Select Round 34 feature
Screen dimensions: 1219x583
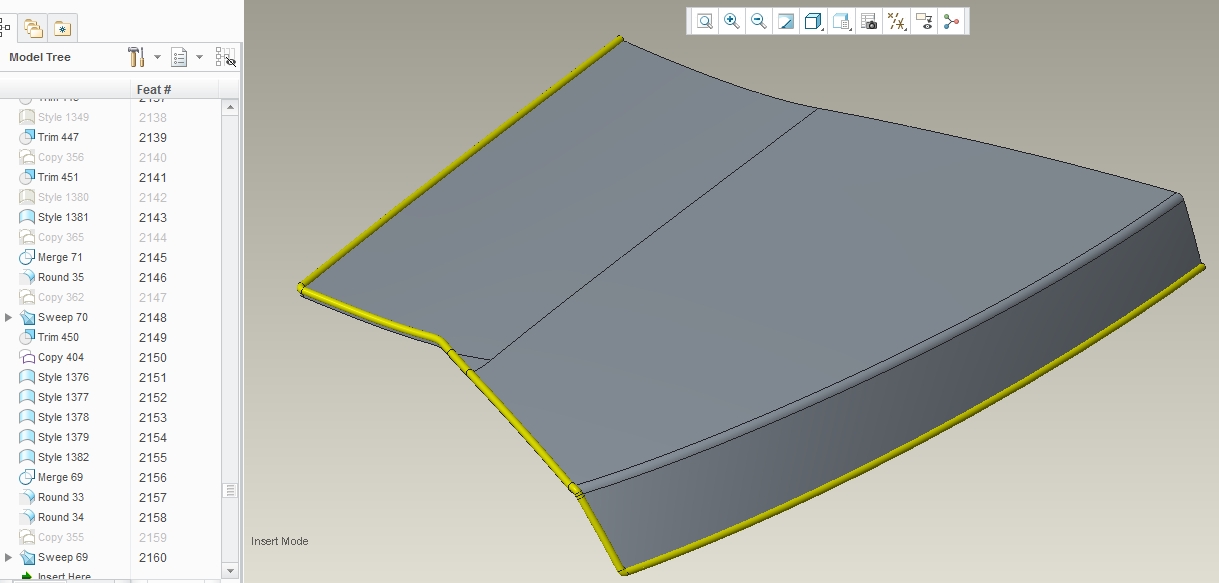pyautogui.click(x=61, y=517)
